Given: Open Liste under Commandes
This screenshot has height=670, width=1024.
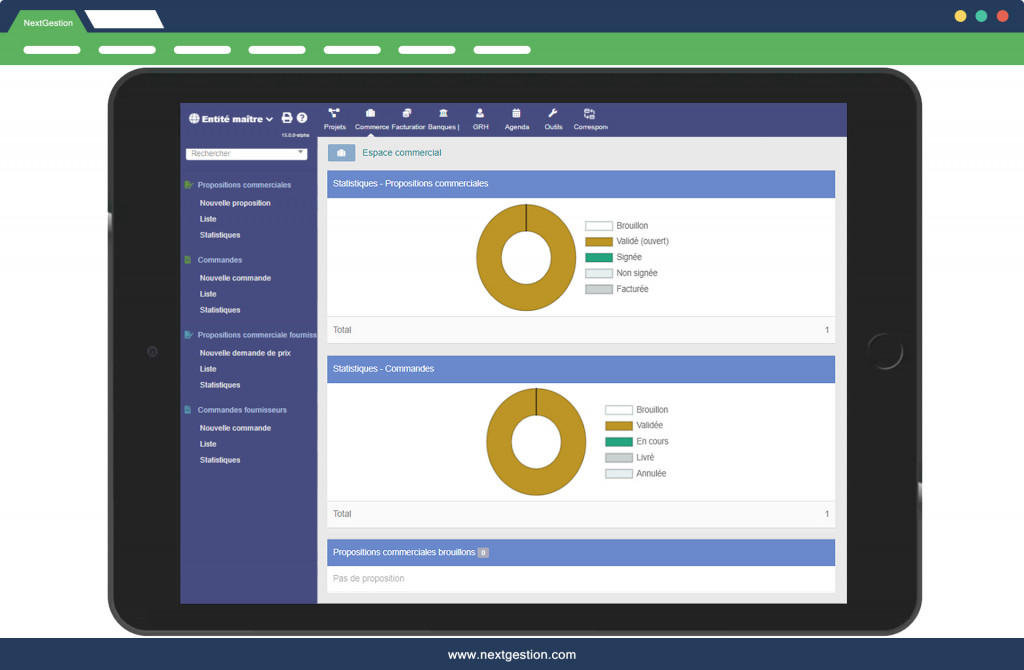Looking at the screenshot, I should click(x=208, y=294).
